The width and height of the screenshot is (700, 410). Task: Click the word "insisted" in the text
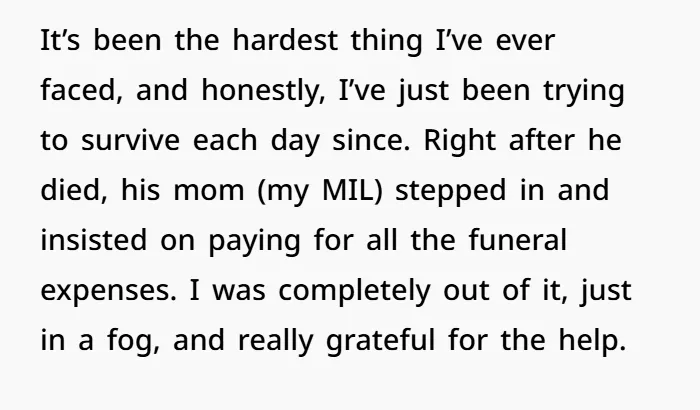94,240
